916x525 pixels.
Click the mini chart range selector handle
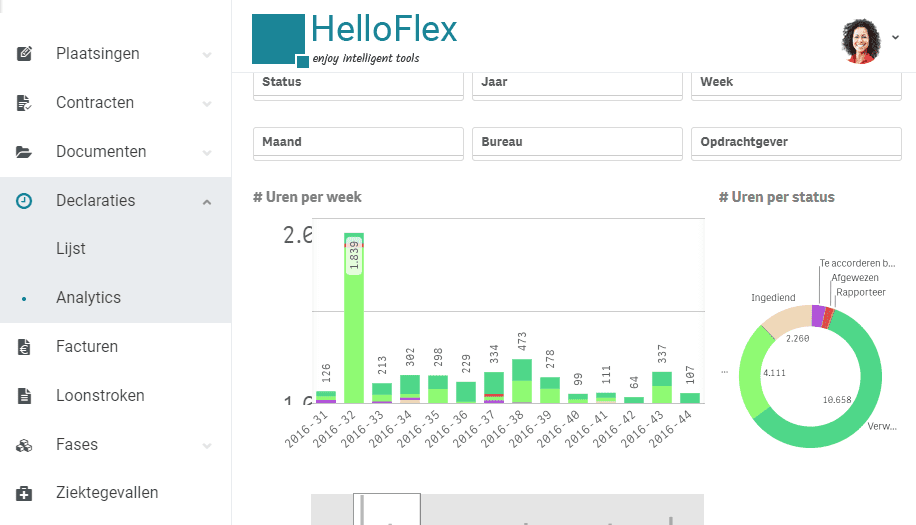coord(387,509)
